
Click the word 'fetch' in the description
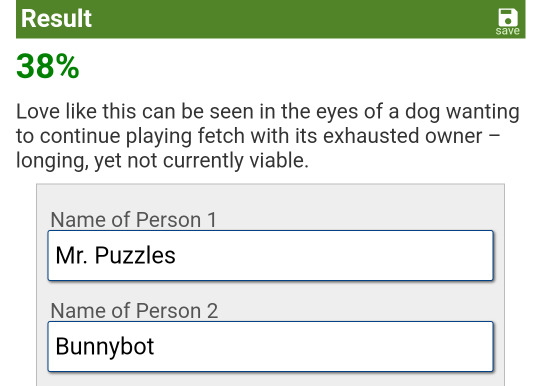click(x=221, y=136)
